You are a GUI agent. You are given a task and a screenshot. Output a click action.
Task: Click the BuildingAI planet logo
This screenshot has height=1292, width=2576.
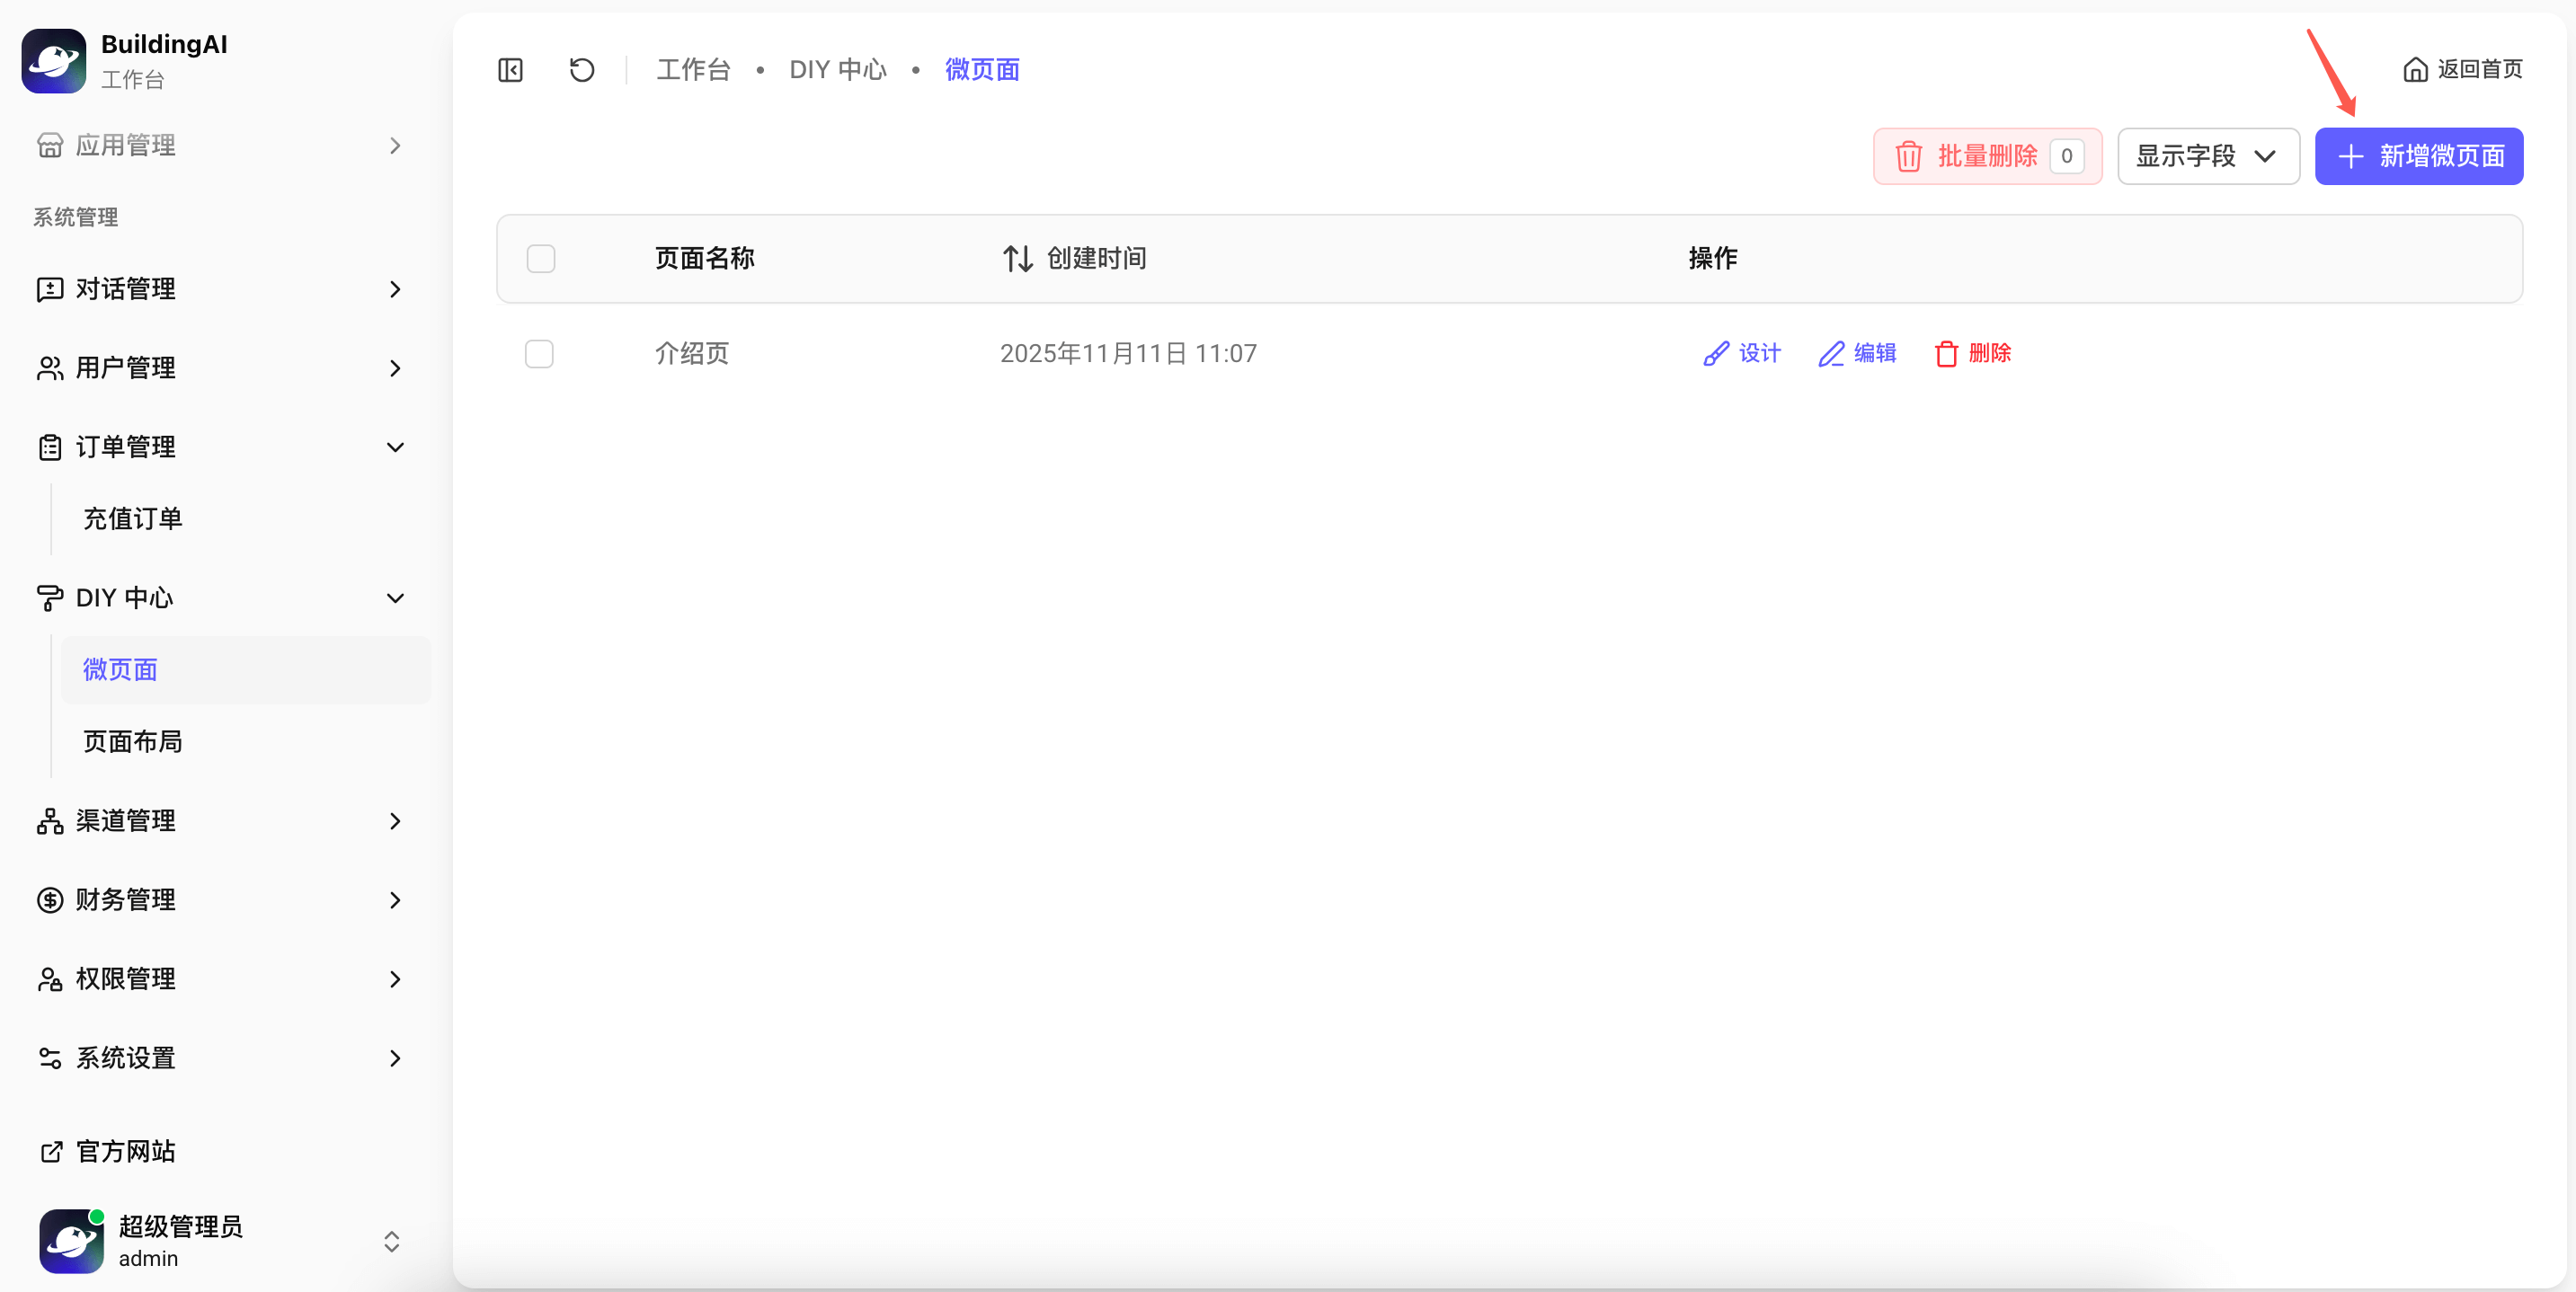[x=54, y=61]
